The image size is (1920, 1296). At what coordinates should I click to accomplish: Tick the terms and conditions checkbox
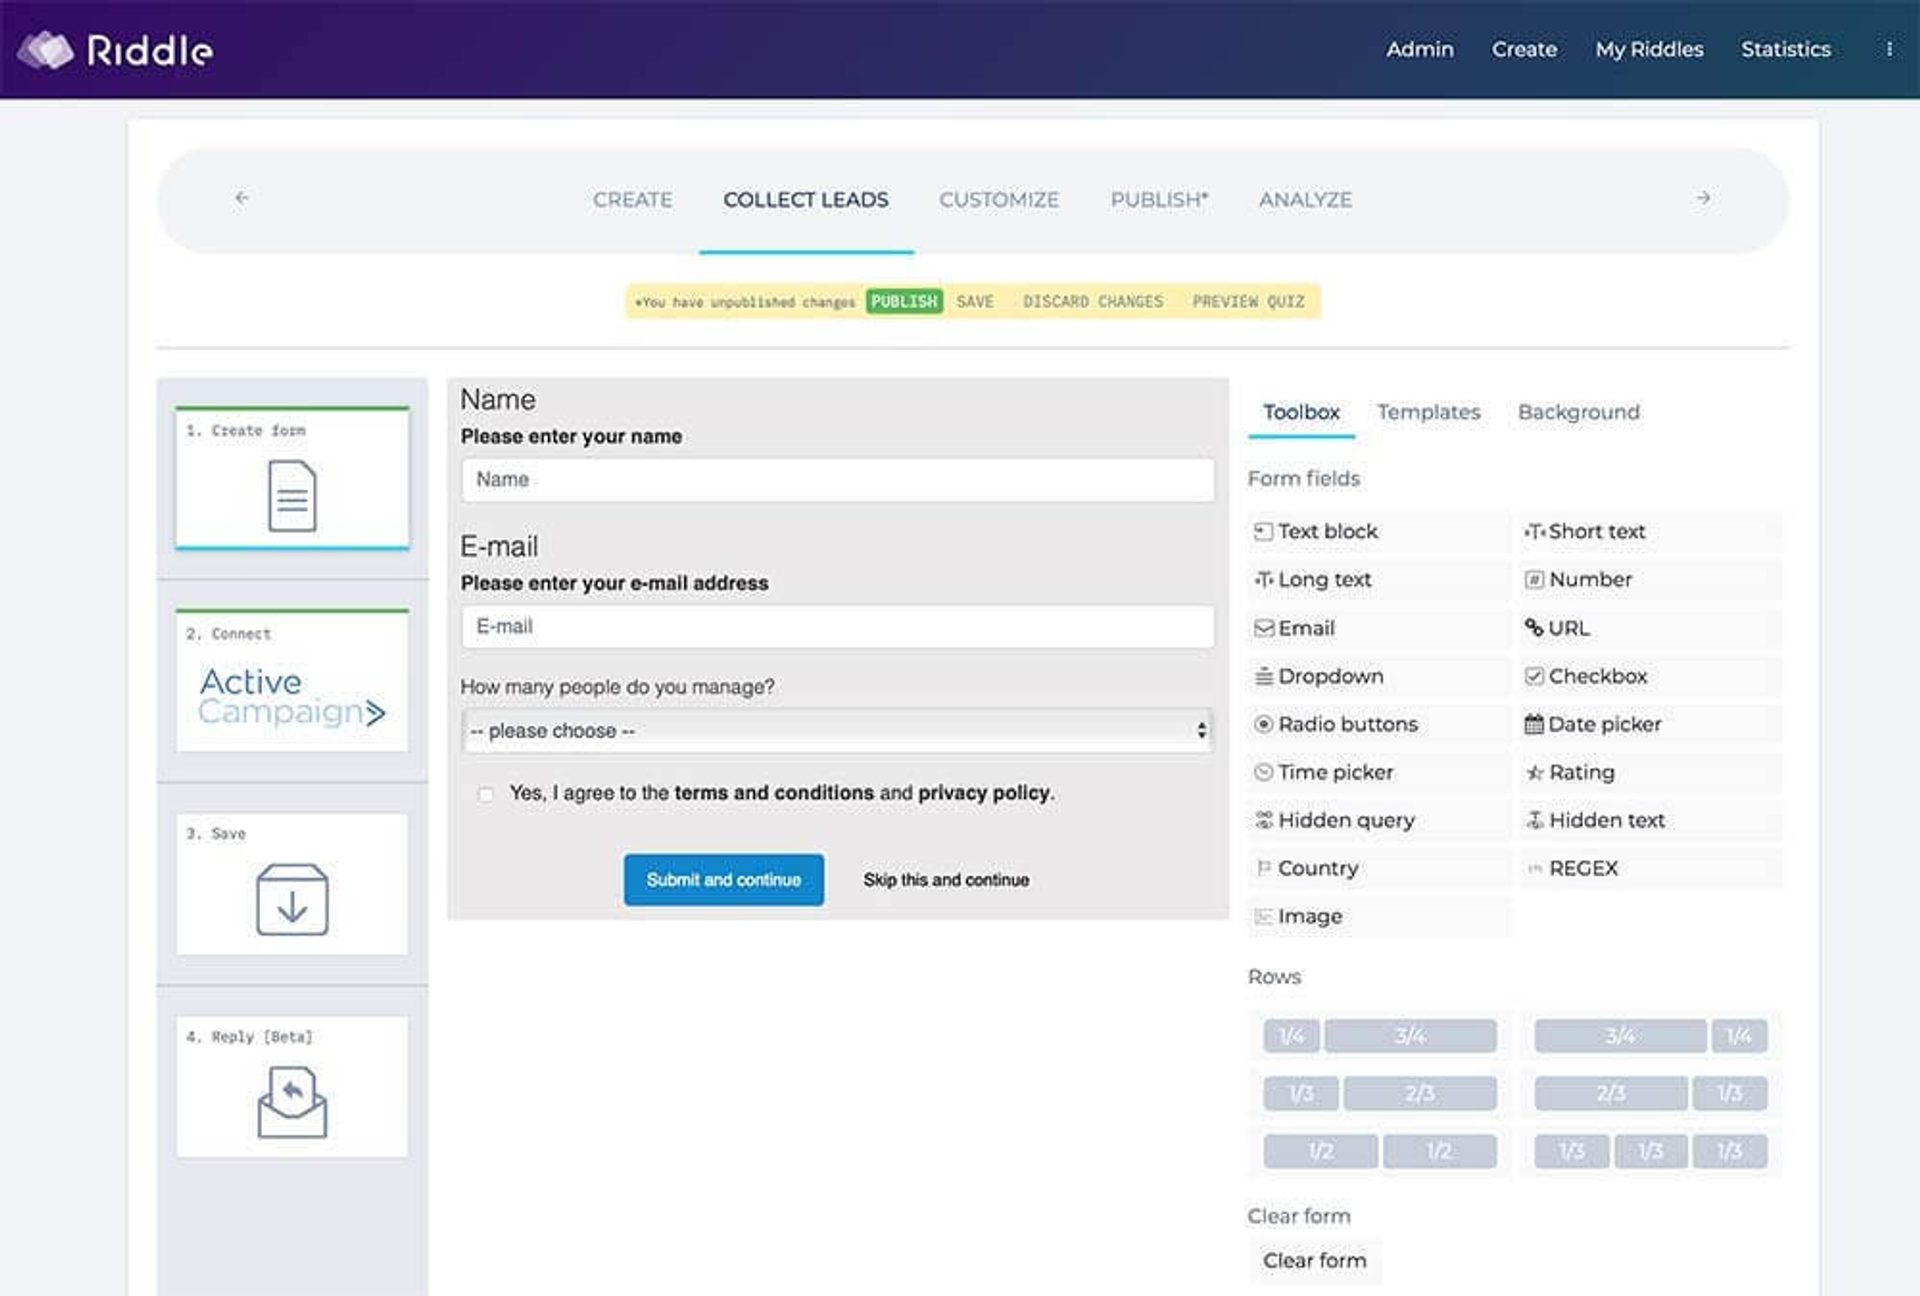click(486, 794)
